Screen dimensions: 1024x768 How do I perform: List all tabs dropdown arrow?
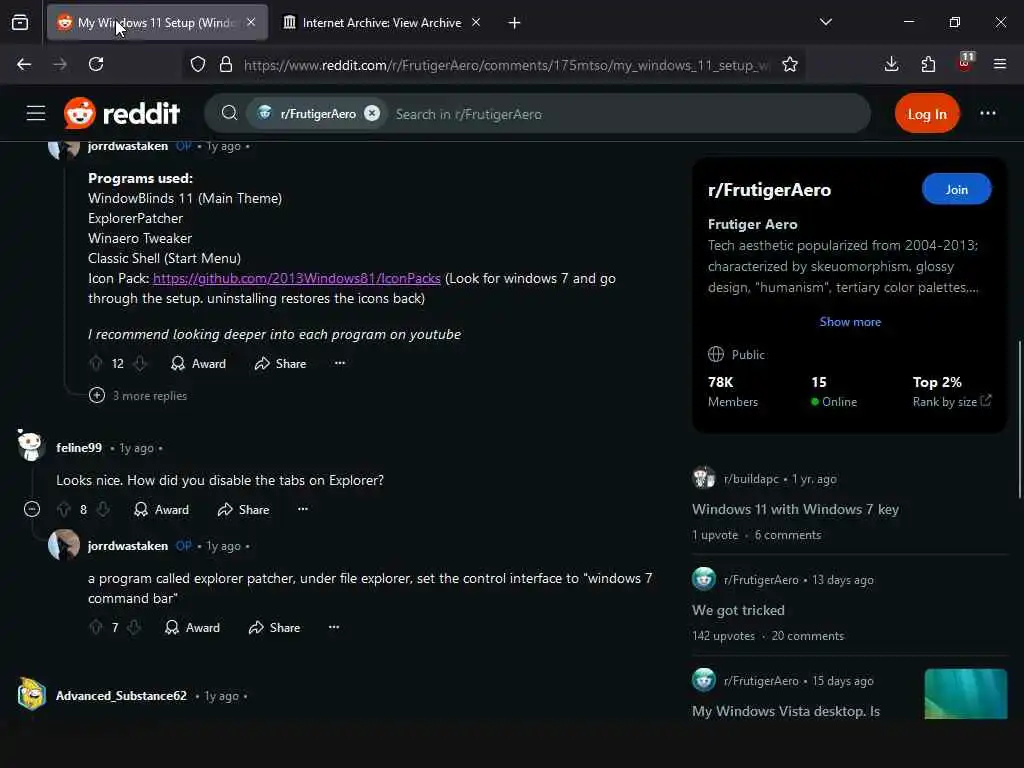825,22
